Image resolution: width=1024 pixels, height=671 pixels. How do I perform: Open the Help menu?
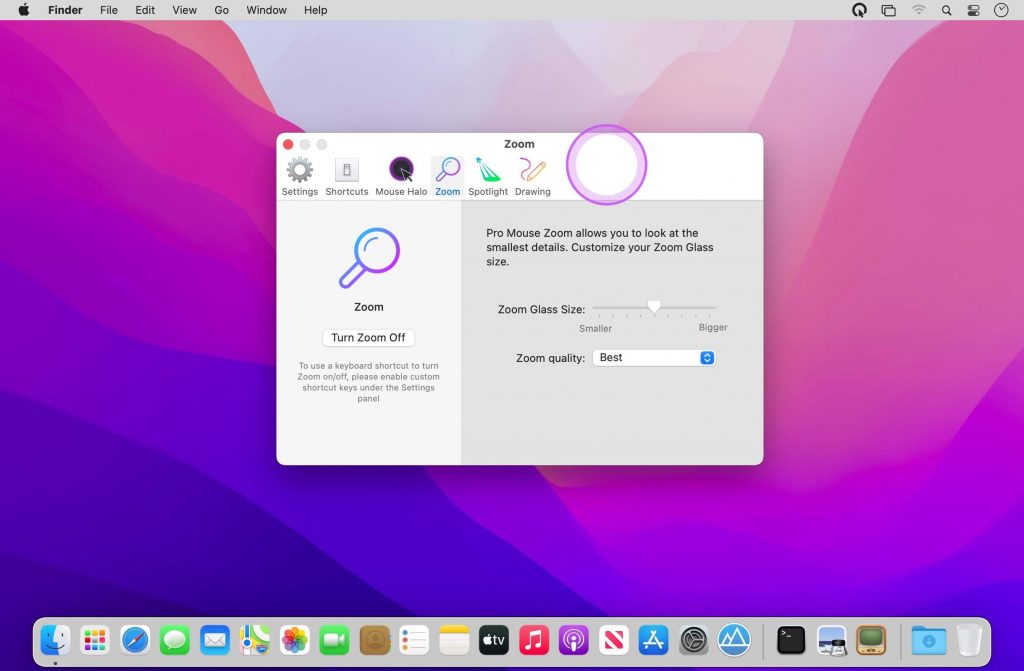(x=315, y=10)
